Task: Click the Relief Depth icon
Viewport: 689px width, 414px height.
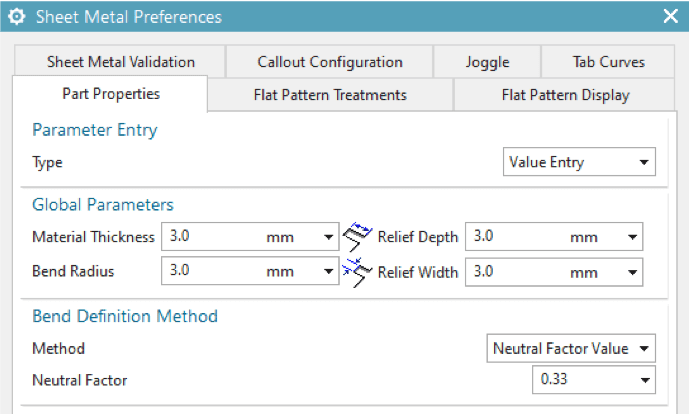Action: 356,237
